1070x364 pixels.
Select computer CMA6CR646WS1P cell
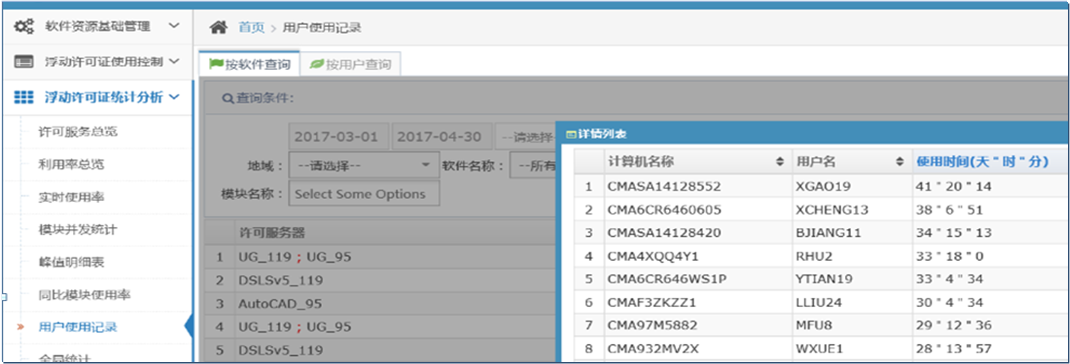[x=697, y=279]
